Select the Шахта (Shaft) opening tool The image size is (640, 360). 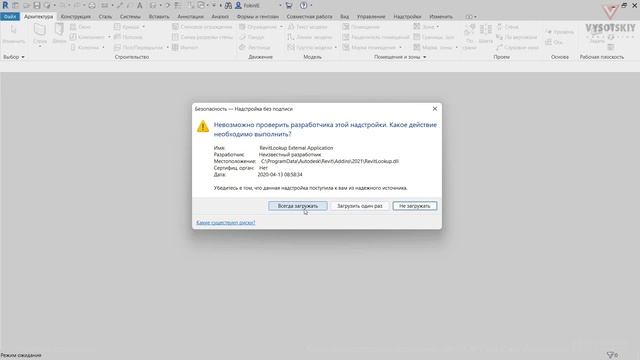click(486, 34)
